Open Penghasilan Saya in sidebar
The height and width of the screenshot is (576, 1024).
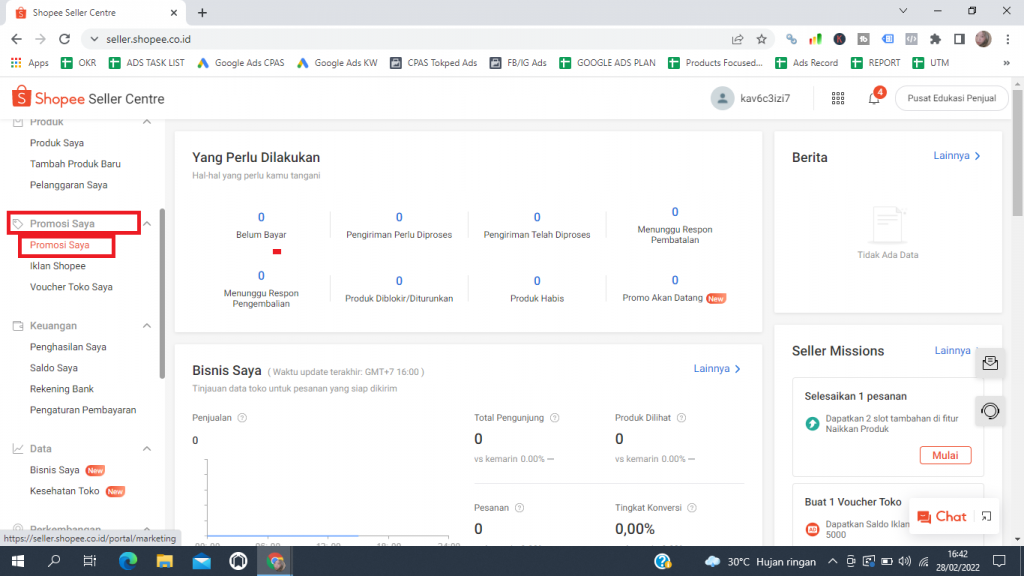point(68,347)
